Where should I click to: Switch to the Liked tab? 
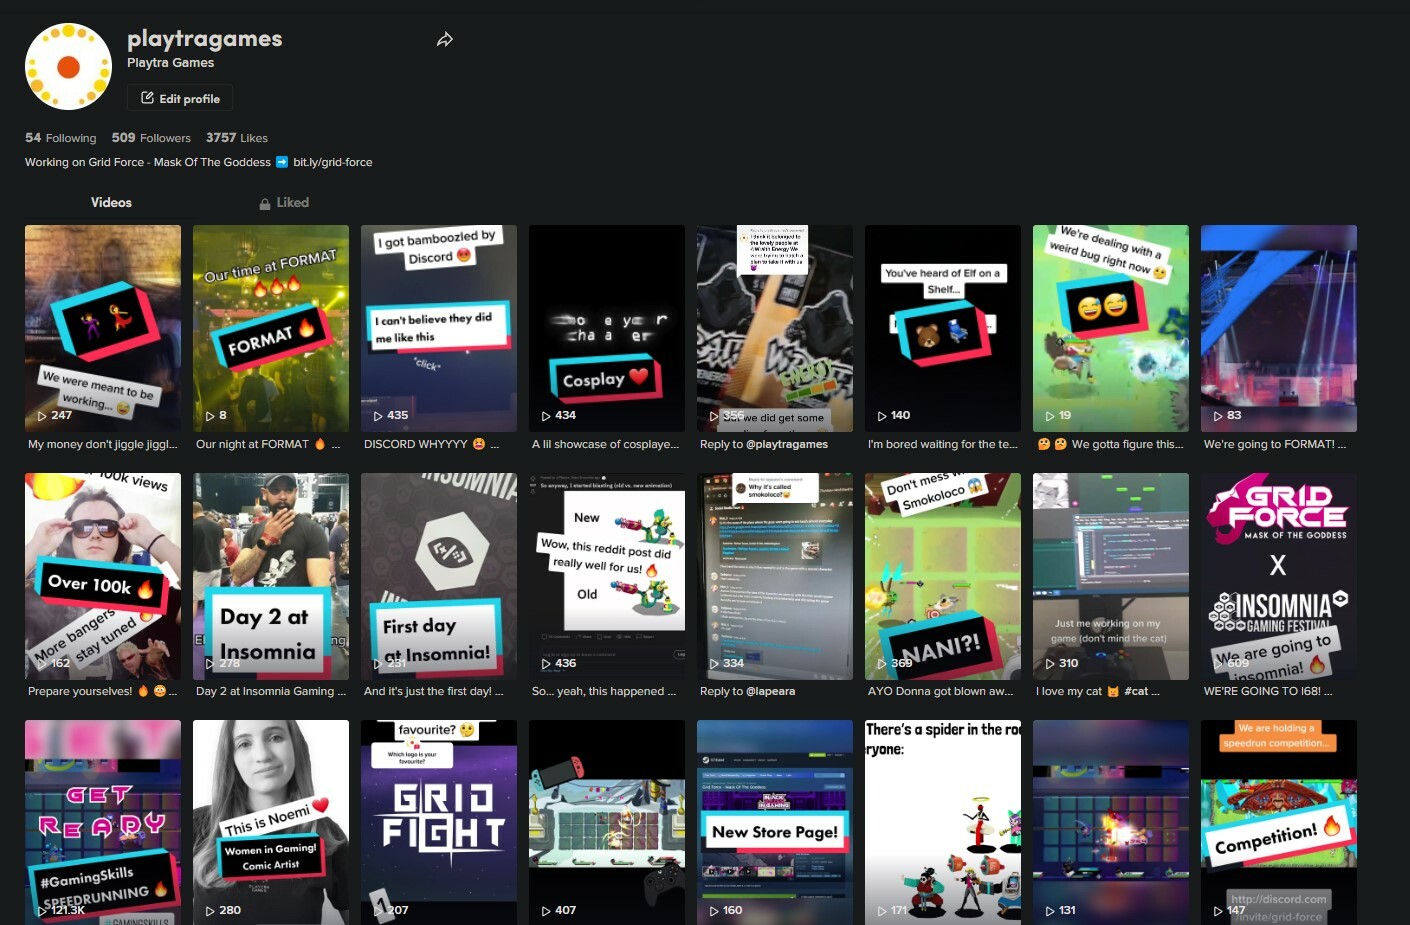pyautogui.click(x=284, y=202)
